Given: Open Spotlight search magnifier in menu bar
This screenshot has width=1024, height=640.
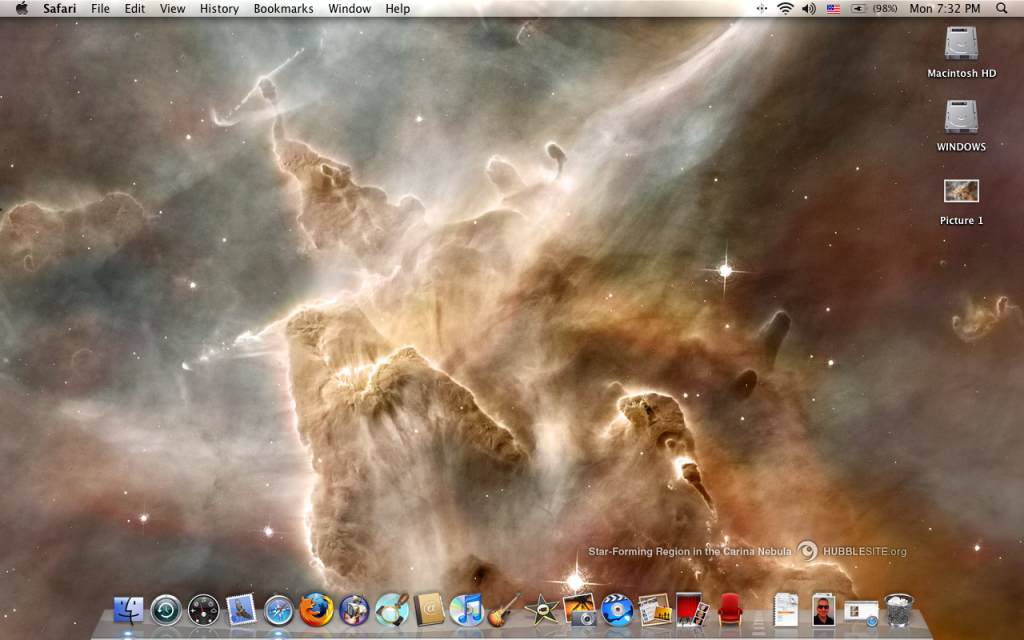Looking at the screenshot, I should pyautogui.click(x=1001, y=8).
